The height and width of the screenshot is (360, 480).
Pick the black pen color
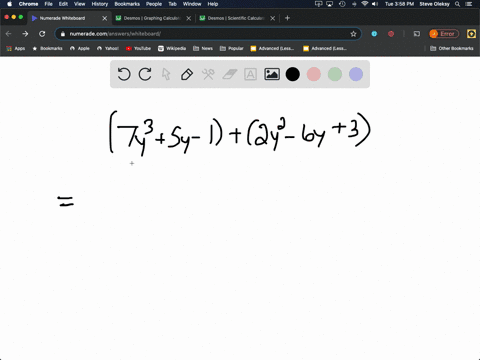pyautogui.click(x=293, y=74)
